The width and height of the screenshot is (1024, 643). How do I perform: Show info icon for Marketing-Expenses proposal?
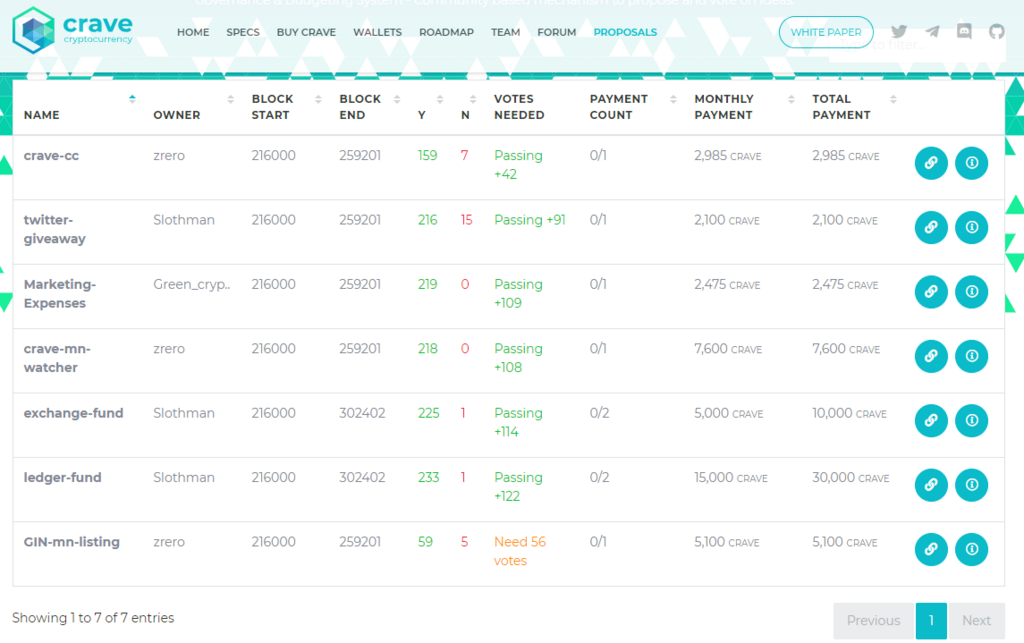tap(971, 291)
